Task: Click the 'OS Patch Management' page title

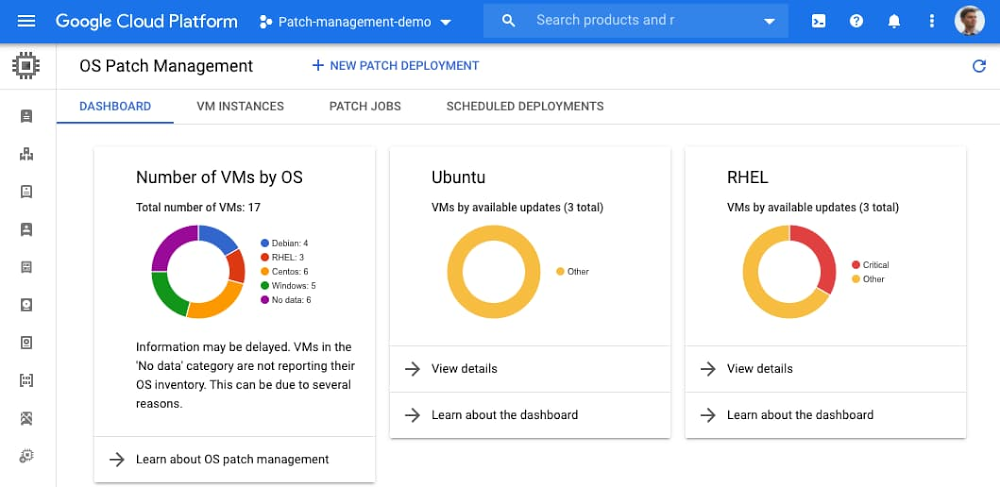Action: [x=166, y=66]
